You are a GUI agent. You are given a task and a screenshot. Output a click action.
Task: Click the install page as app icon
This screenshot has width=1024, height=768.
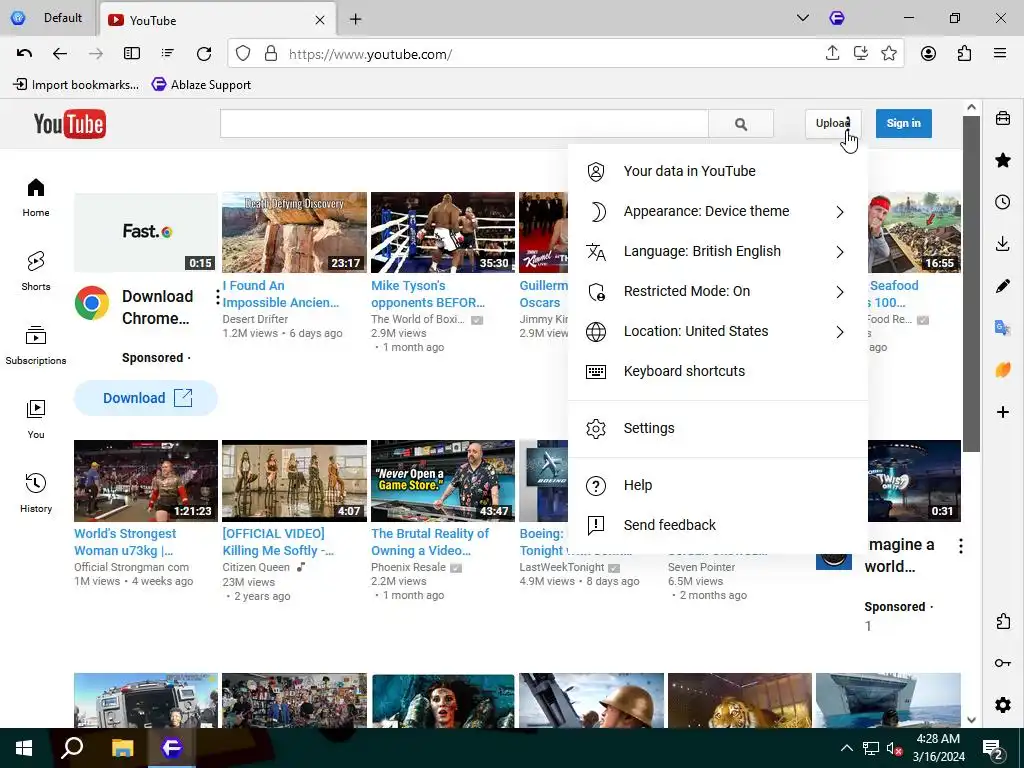861,53
